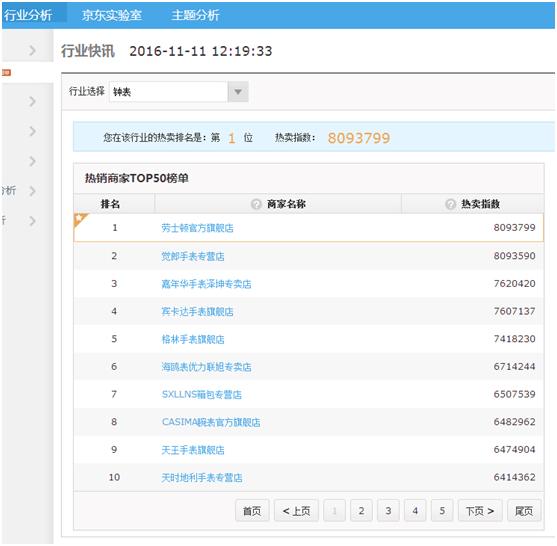Expand the second sidebar chevron
This screenshot has height=546, width=557.
point(32,102)
